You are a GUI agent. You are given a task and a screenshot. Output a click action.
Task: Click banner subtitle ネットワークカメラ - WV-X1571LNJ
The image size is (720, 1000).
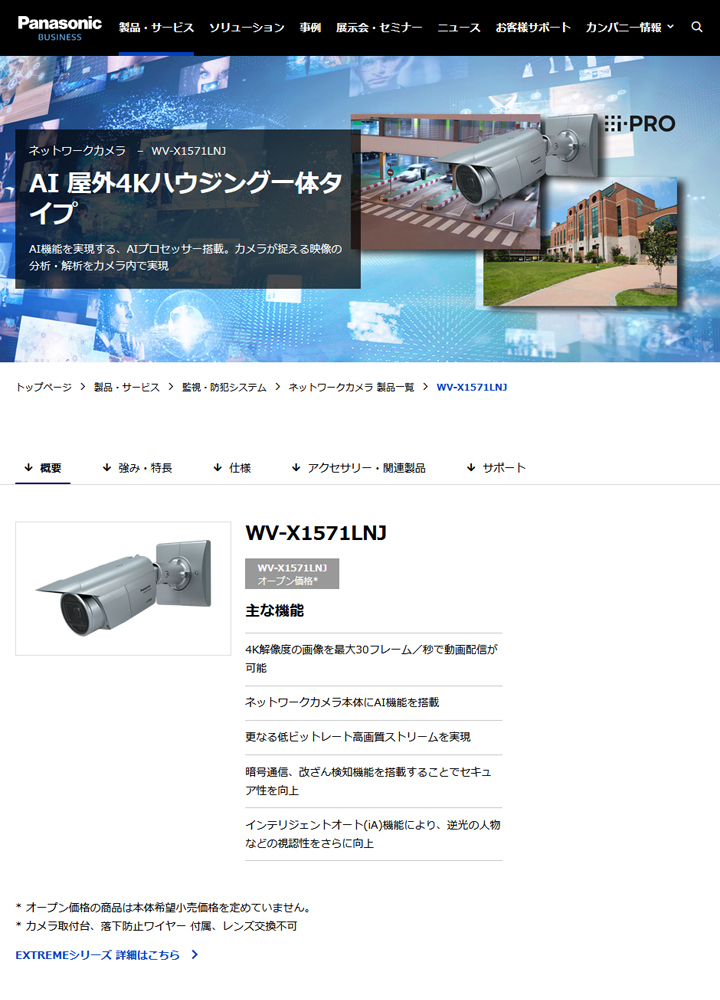(127, 151)
